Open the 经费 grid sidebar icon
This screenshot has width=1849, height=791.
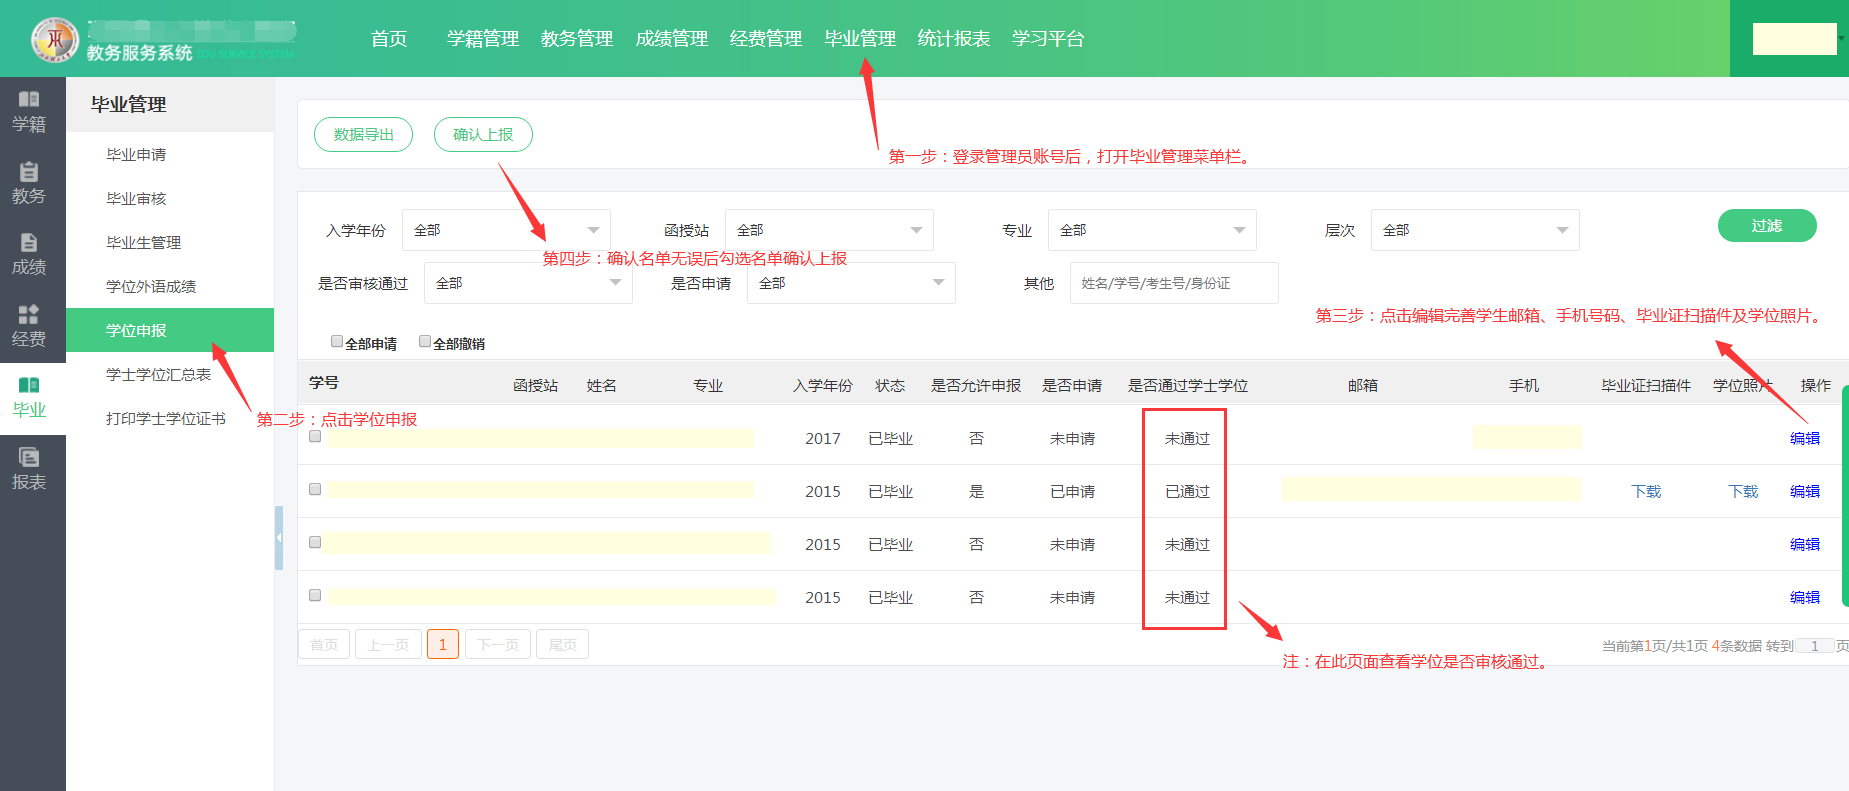[x=29, y=326]
